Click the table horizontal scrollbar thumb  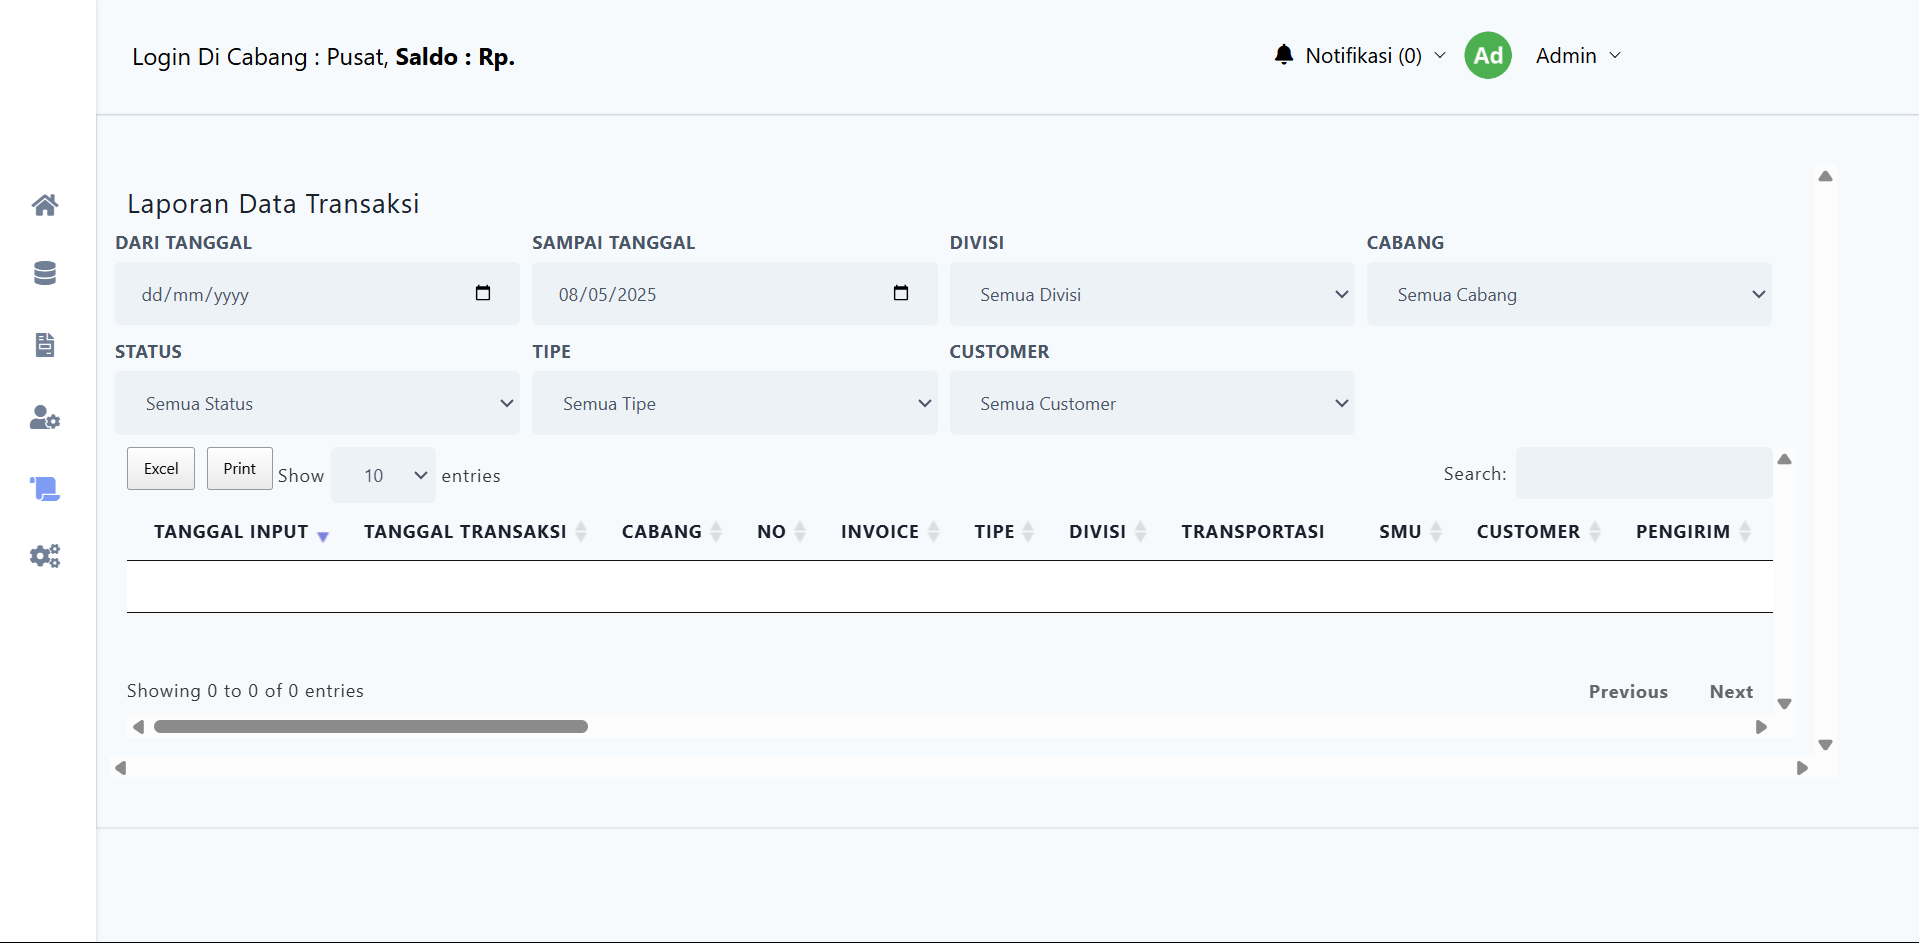(370, 727)
